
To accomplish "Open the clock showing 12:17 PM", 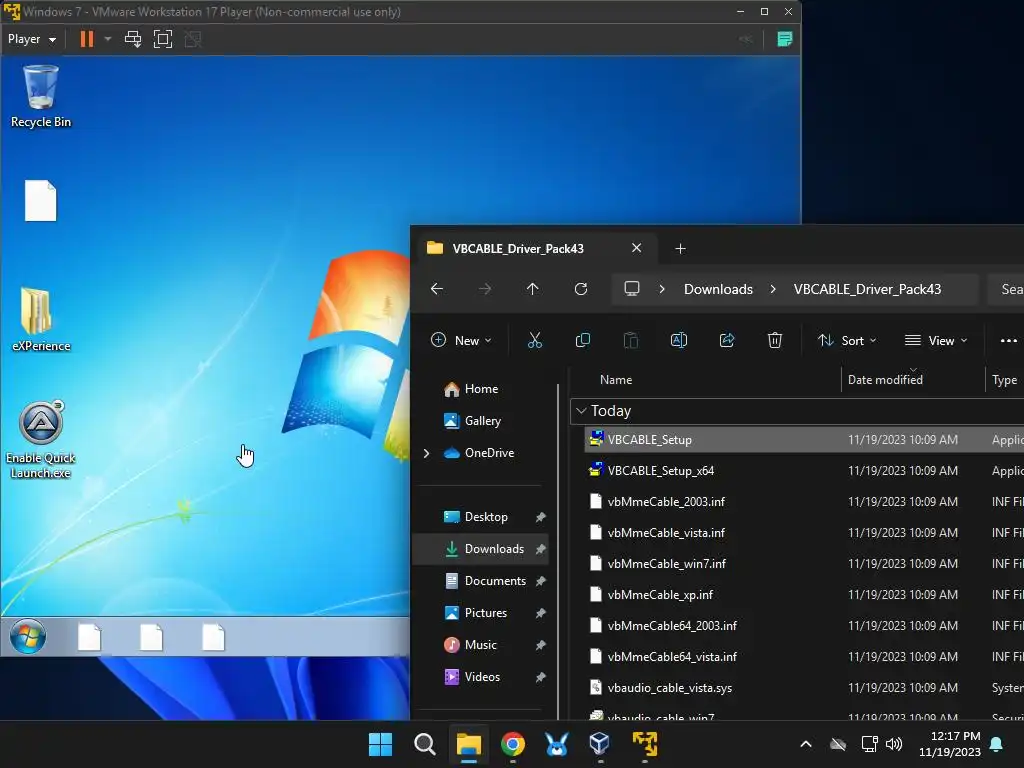I will point(950,744).
